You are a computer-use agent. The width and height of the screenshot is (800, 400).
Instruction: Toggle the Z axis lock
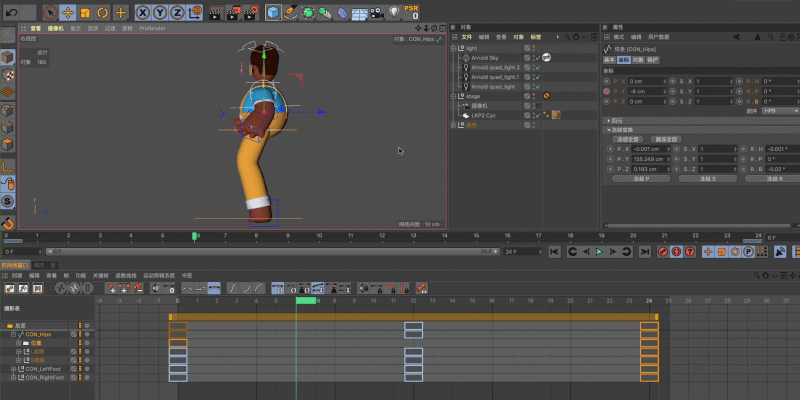[x=177, y=12]
